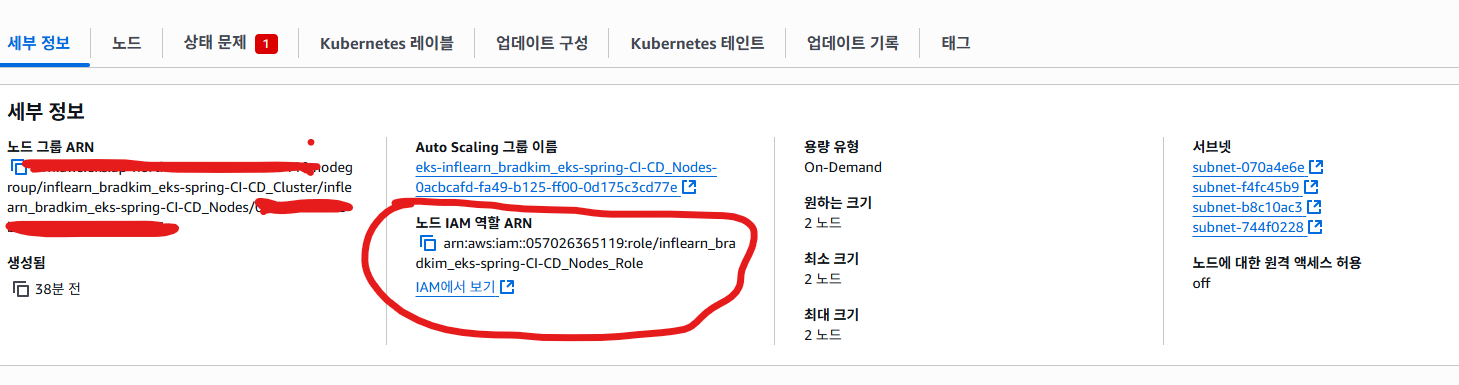The width and height of the screenshot is (1459, 385).
Task: Select the Kubernetes 레이블 tab
Action: 387,43
